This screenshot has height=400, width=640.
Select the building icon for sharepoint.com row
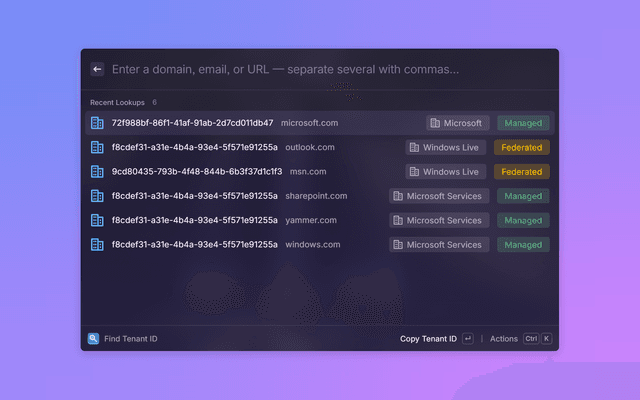tap(97, 196)
